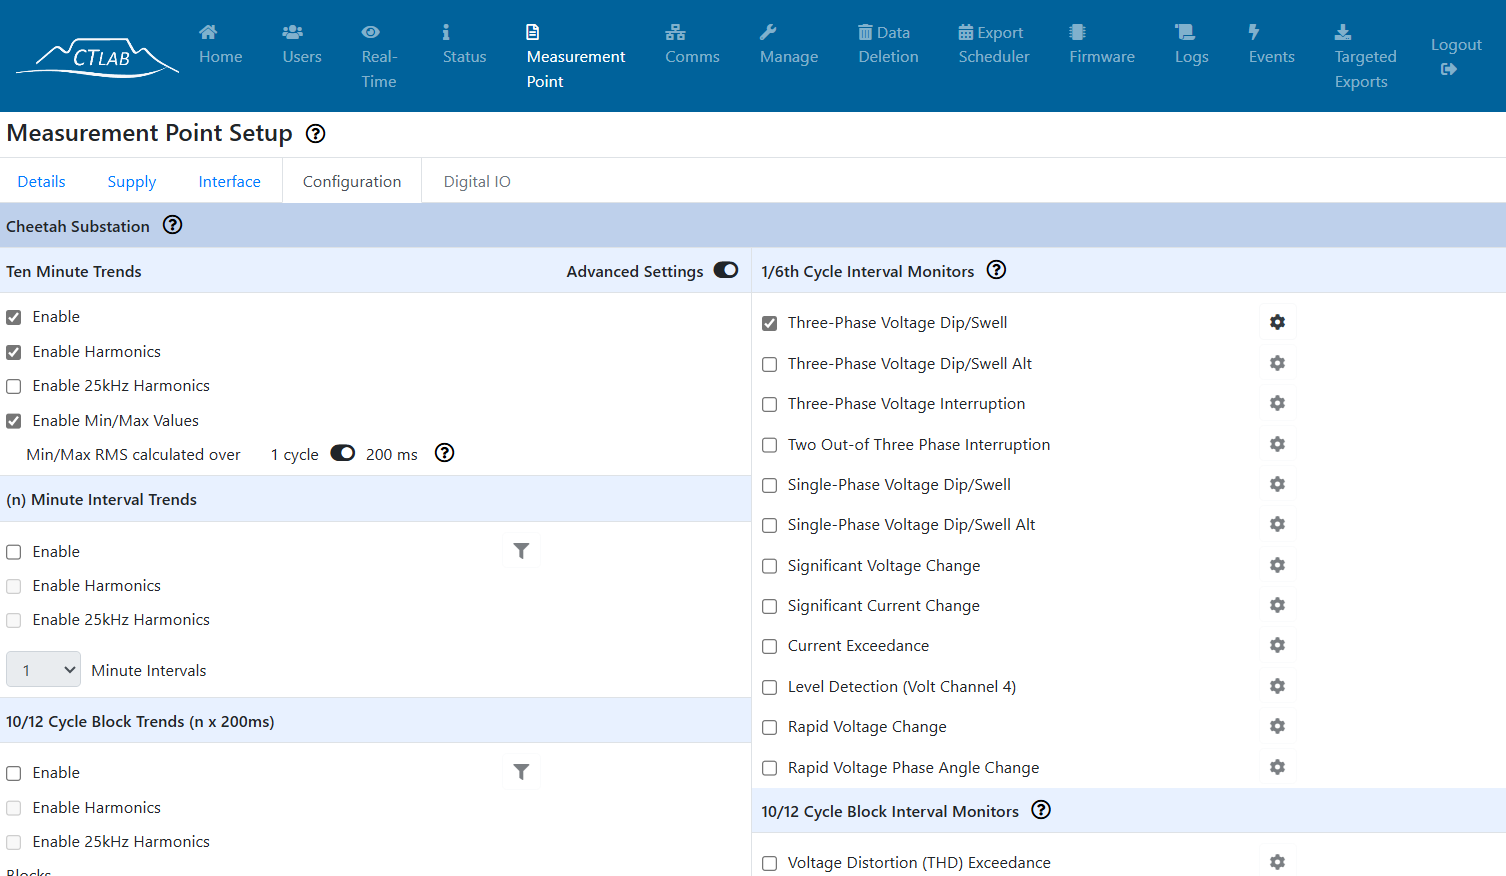Log out of the application
This screenshot has width=1506, height=876.
tap(1456, 56)
